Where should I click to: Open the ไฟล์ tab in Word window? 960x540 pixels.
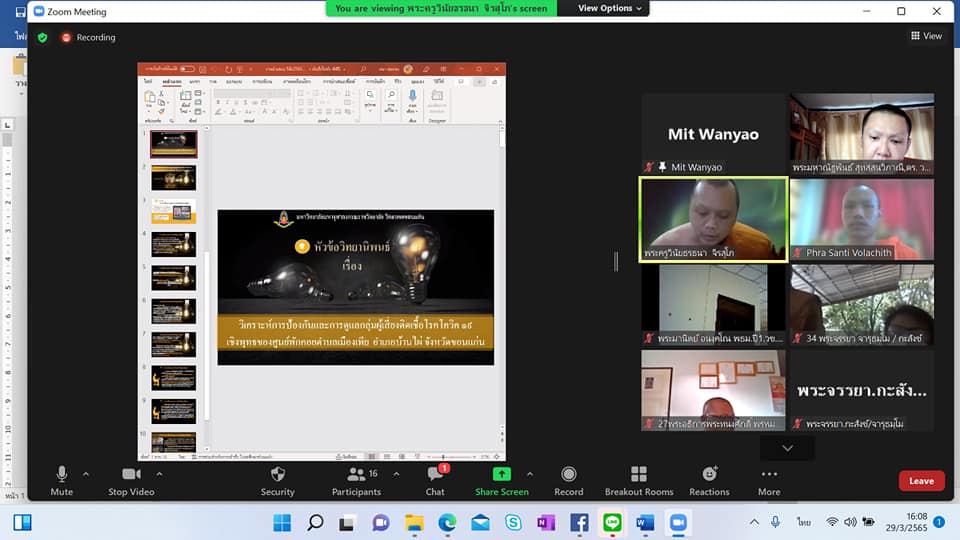click(21, 36)
